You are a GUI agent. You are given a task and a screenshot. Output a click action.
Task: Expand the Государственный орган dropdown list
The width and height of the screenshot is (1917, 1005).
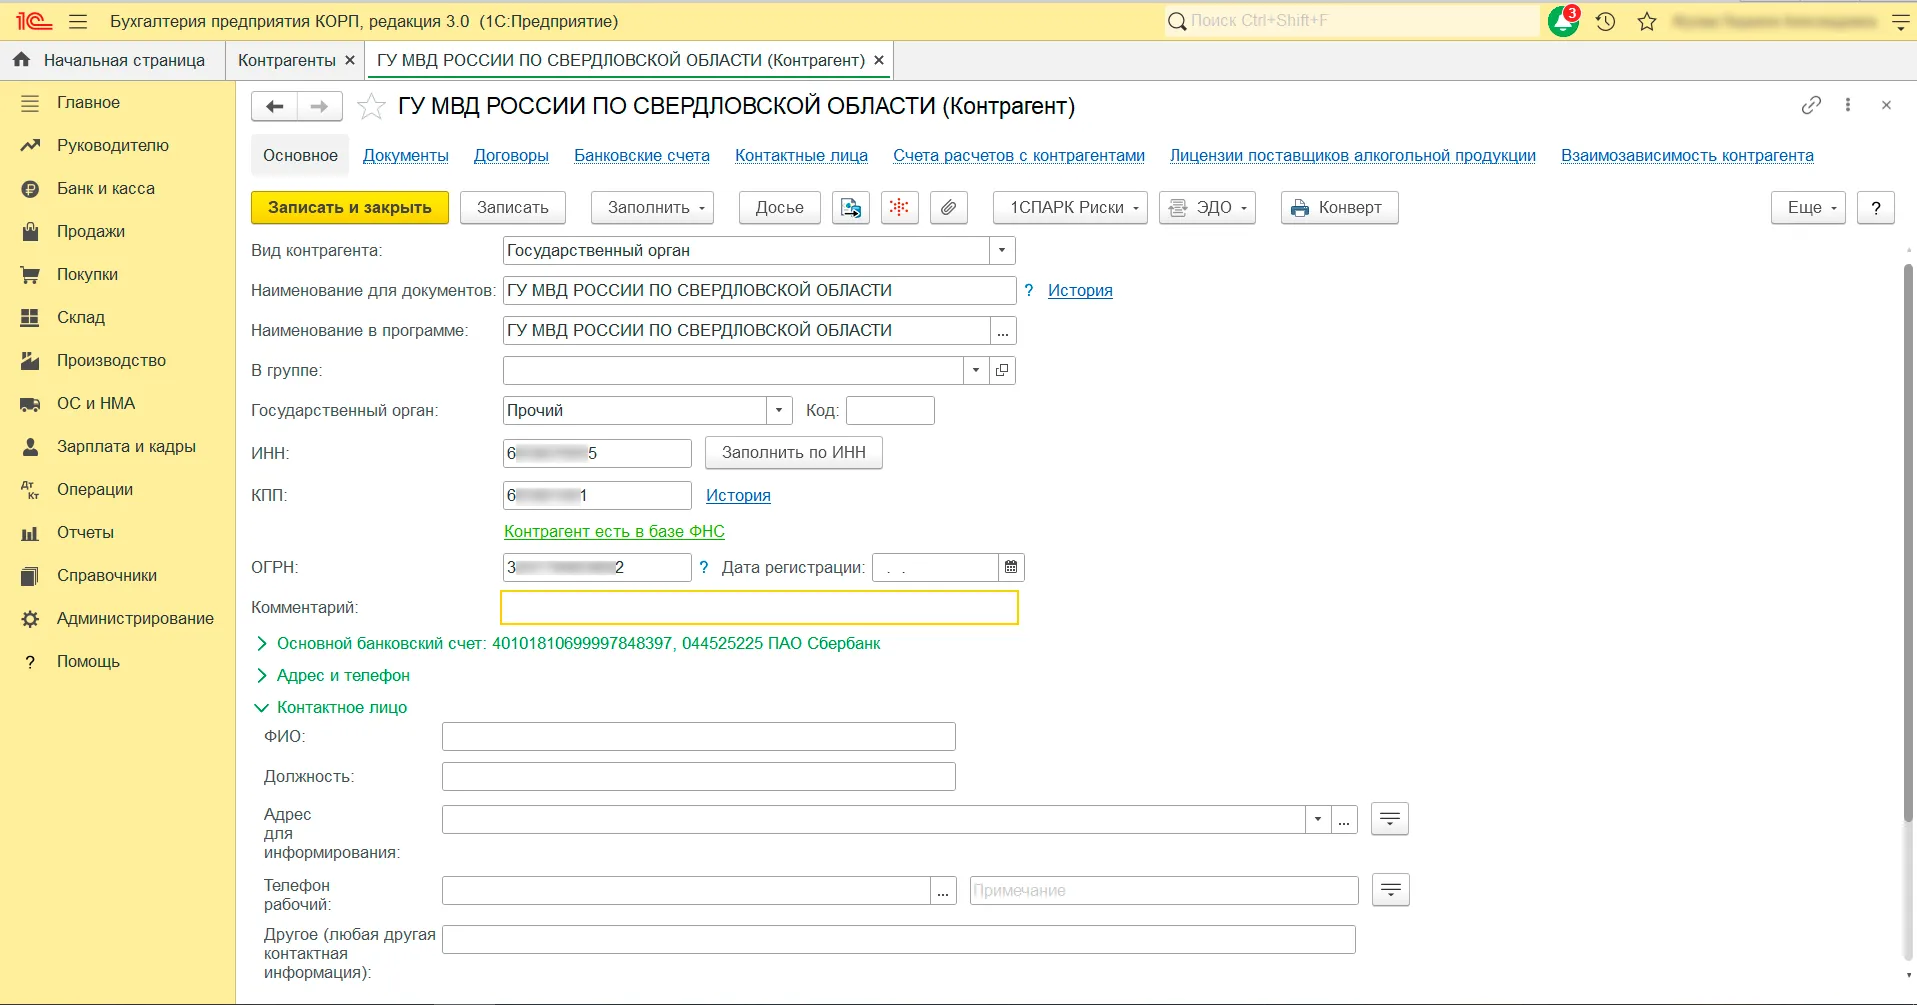(x=779, y=410)
